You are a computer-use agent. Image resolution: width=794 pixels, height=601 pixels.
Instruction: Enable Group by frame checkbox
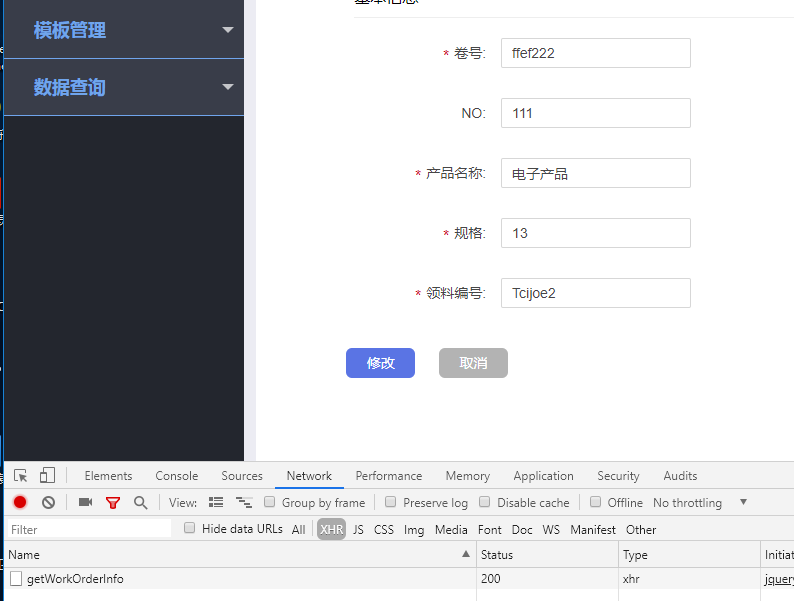pos(269,502)
